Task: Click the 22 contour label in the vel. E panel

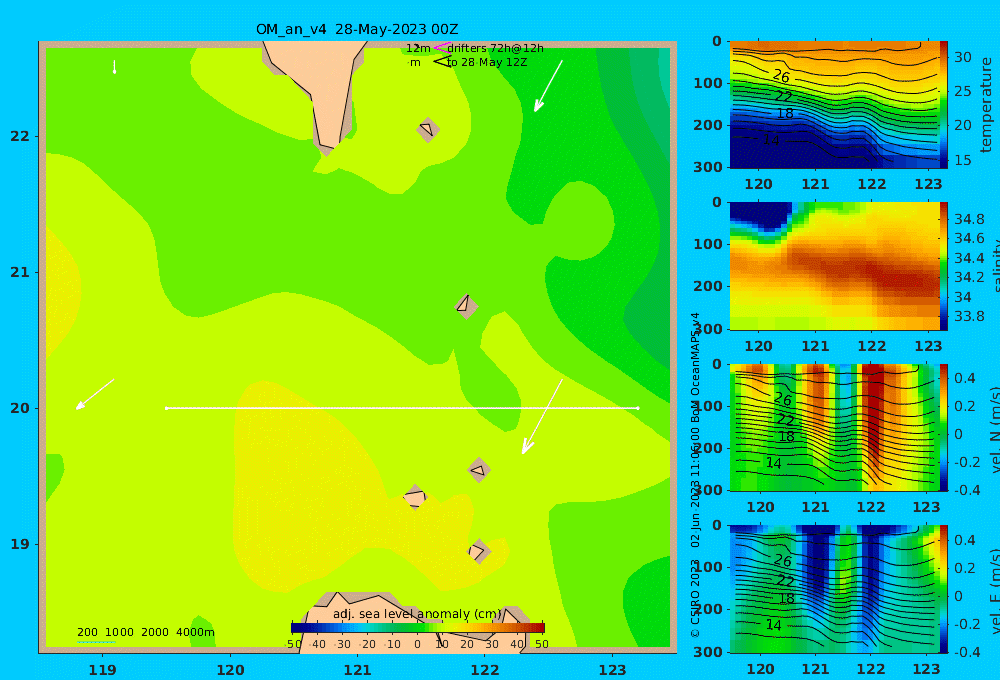Action: pos(785,581)
